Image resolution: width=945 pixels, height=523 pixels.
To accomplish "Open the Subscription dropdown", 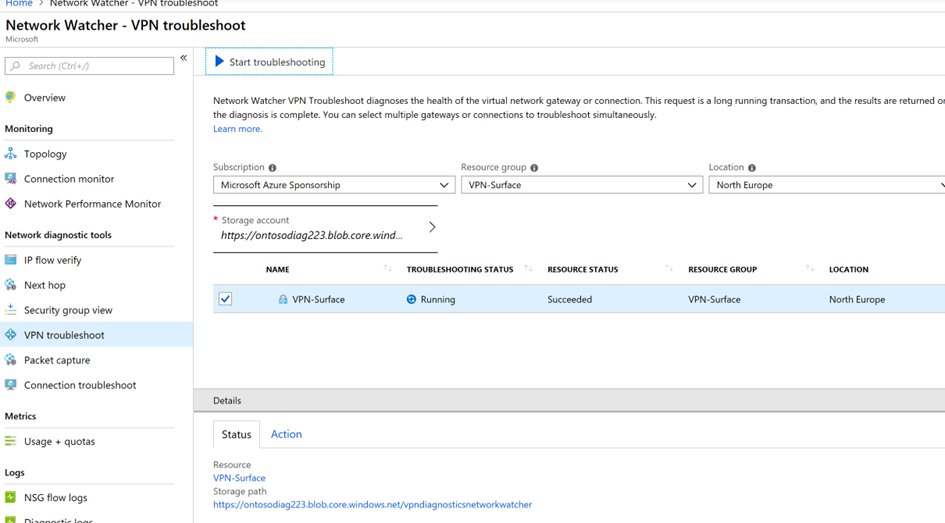I will coord(334,185).
